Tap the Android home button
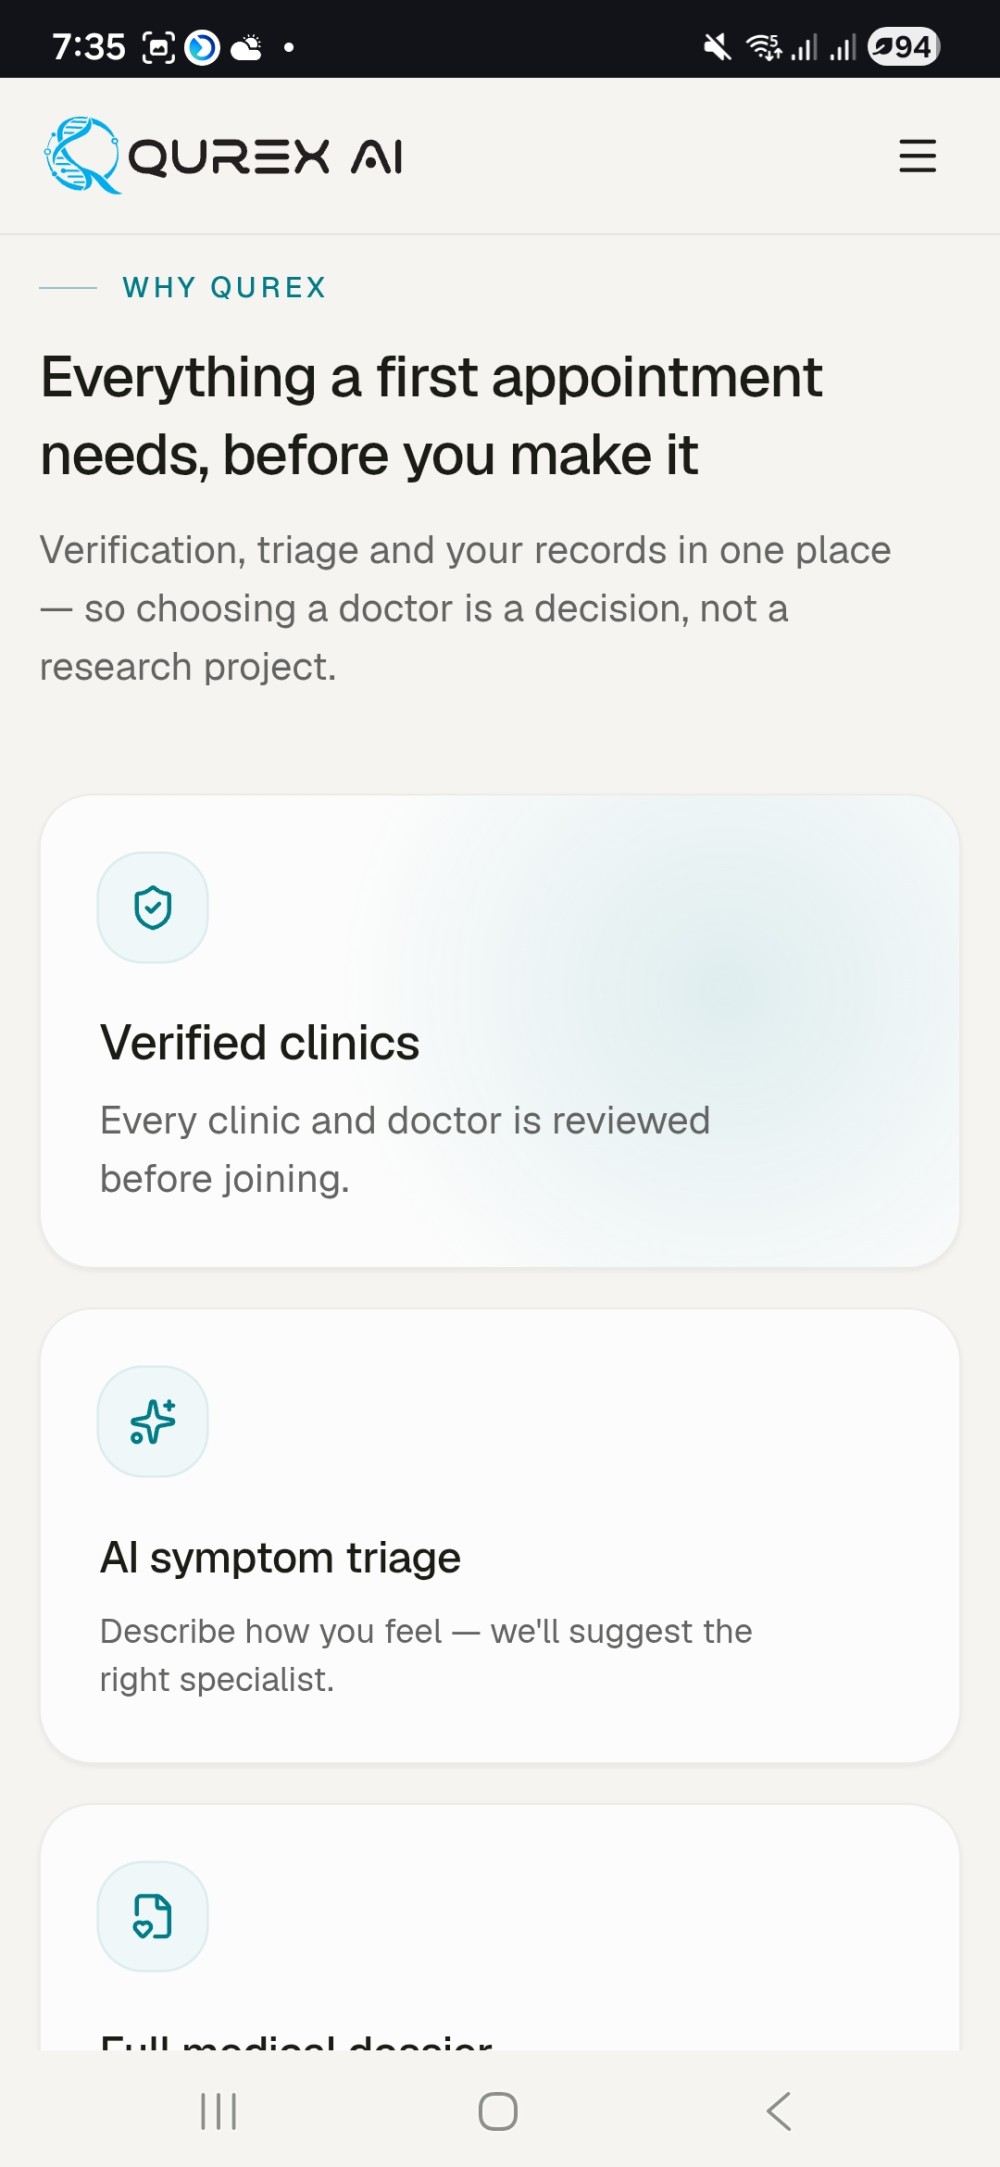 498,2111
